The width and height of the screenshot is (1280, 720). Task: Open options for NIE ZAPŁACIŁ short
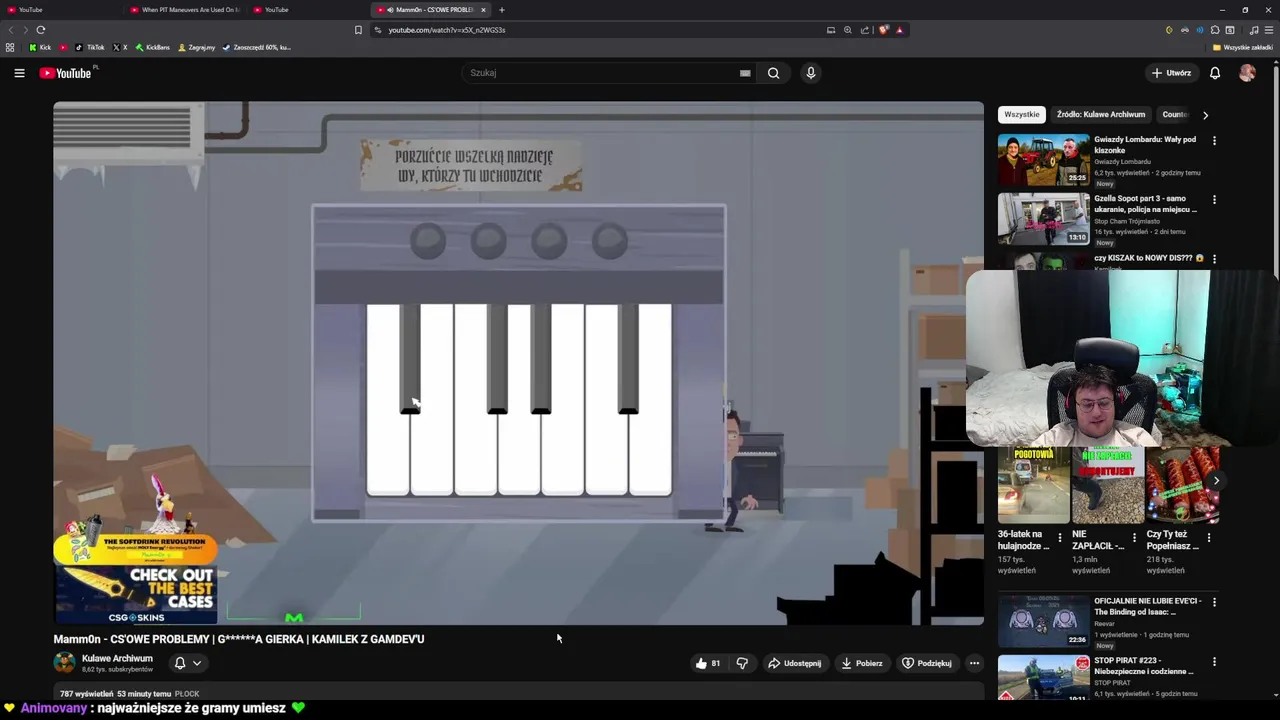point(1134,537)
